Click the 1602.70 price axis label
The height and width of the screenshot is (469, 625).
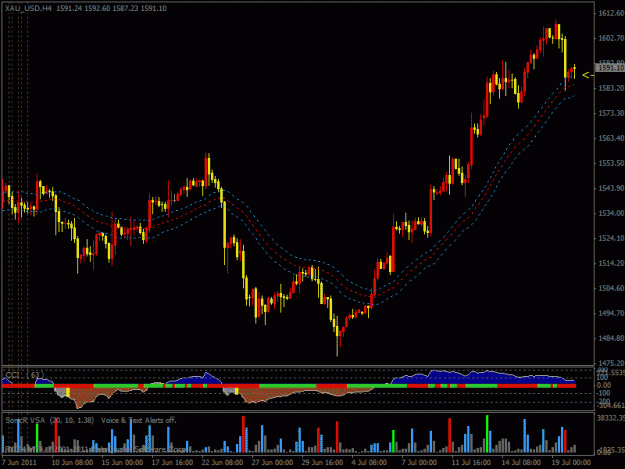(611, 38)
